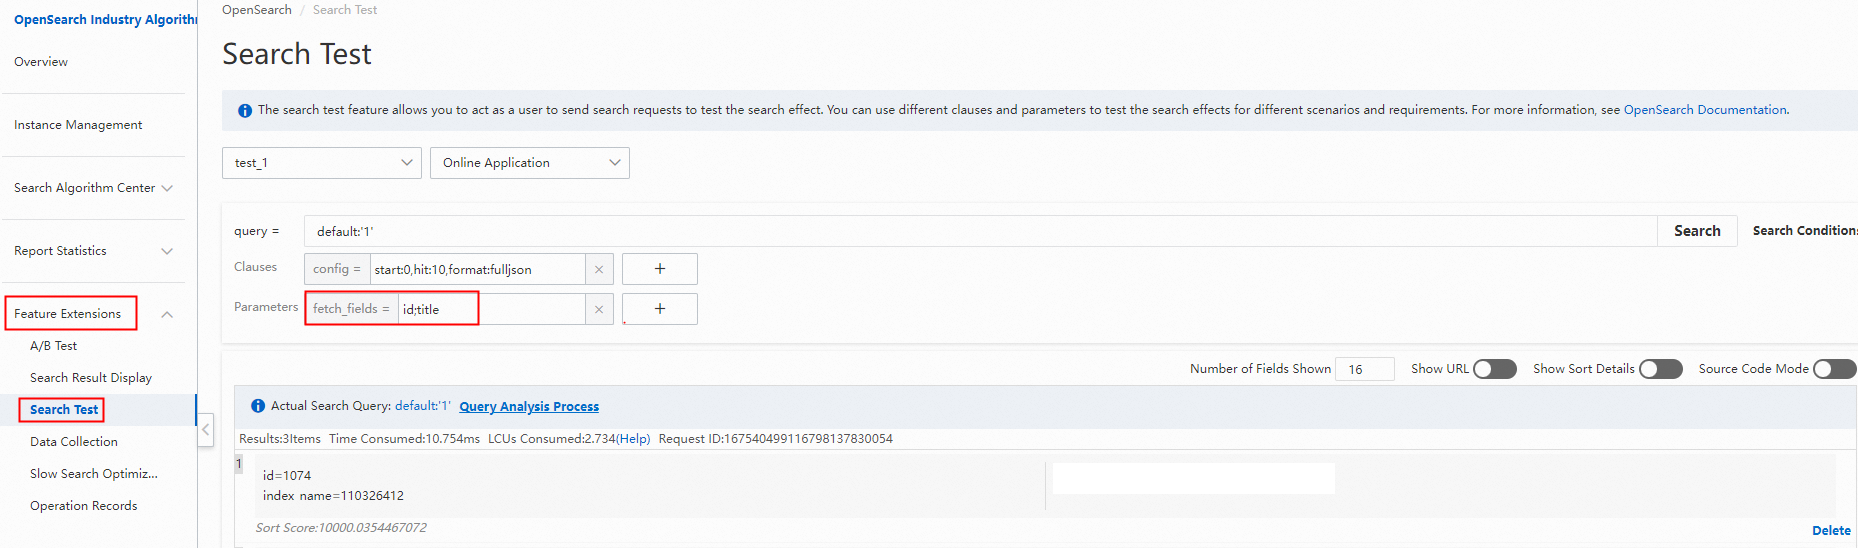Screen dimensions: 1858x548
Task: Click the fetch_fields value field
Action: (492, 309)
